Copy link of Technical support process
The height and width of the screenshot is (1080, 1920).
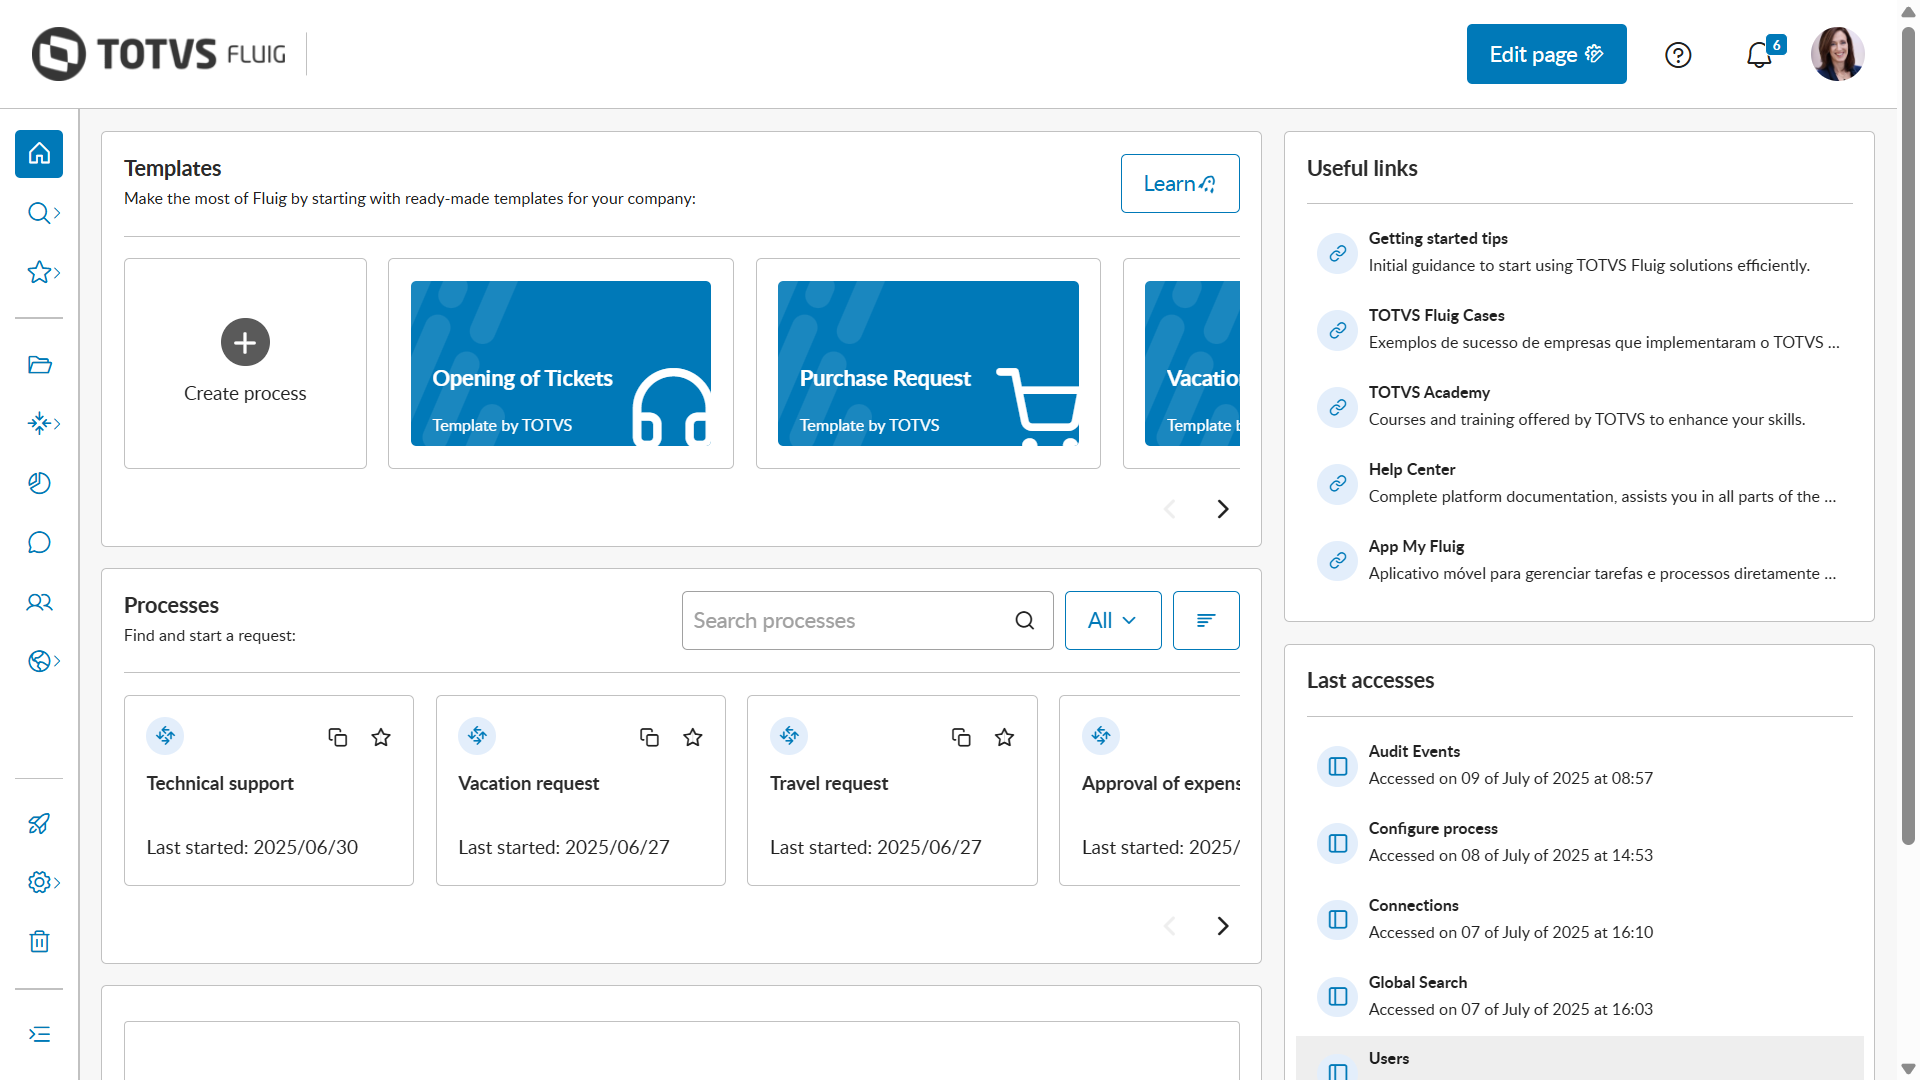pyautogui.click(x=338, y=738)
